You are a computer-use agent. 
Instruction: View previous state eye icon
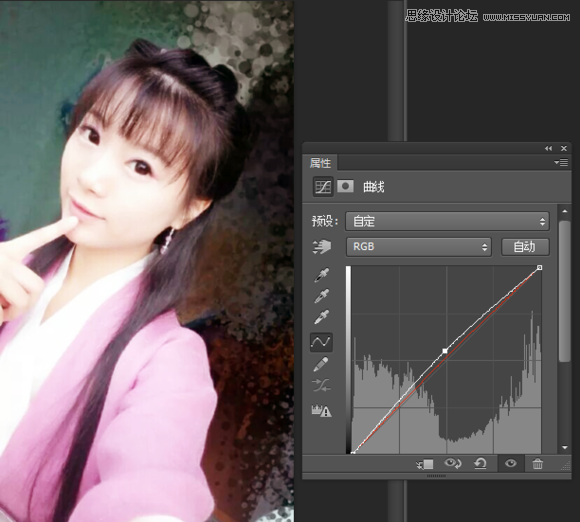pyautogui.click(x=453, y=463)
